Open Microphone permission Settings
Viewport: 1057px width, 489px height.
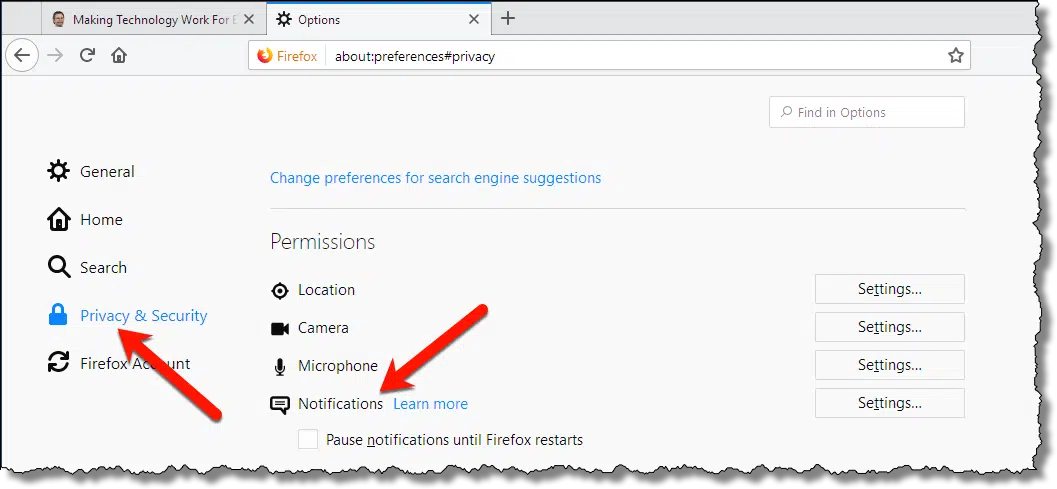click(889, 365)
